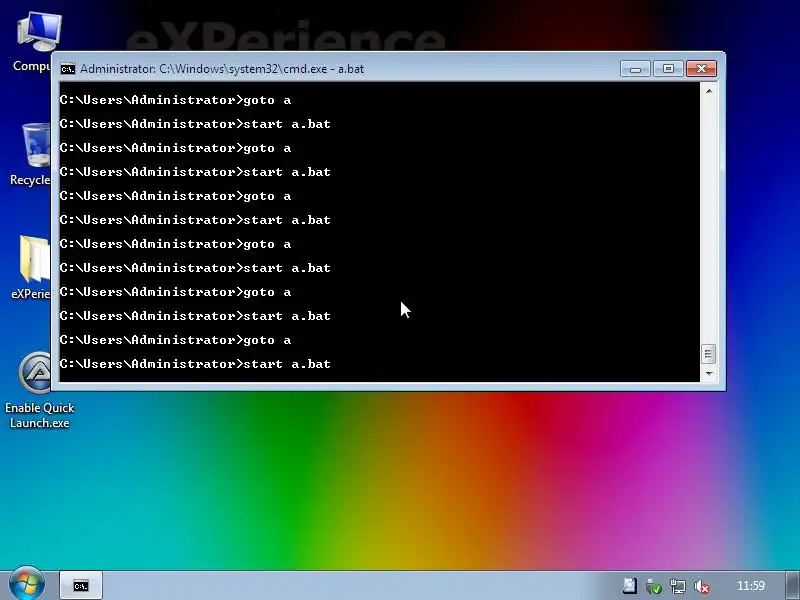The width and height of the screenshot is (800, 600).
Task: Click the 11:59 taskbar clock
Action: click(x=751, y=586)
